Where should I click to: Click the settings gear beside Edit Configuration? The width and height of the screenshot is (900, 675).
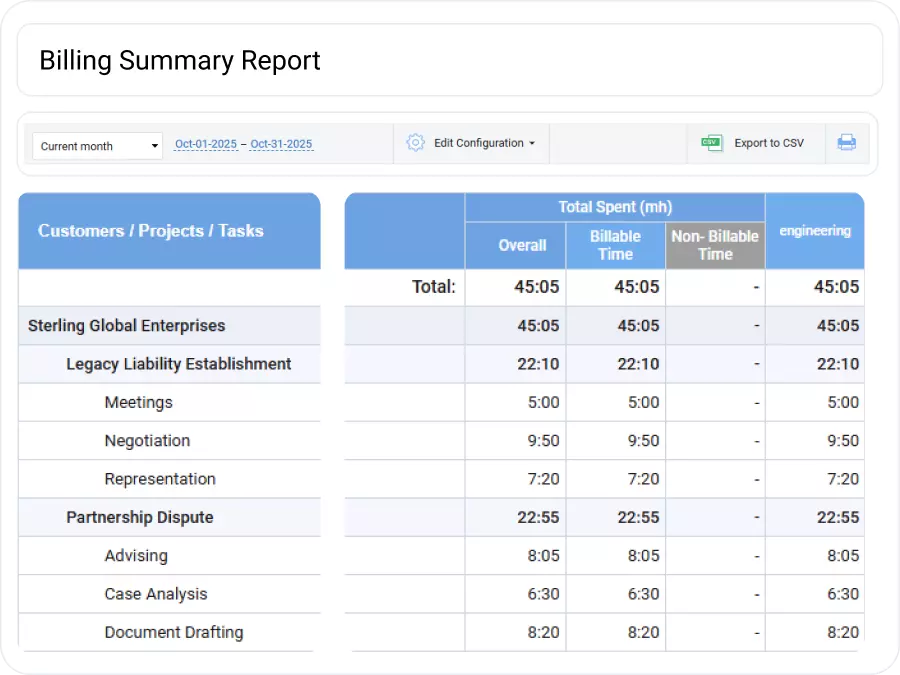pyautogui.click(x=415, y=143)
